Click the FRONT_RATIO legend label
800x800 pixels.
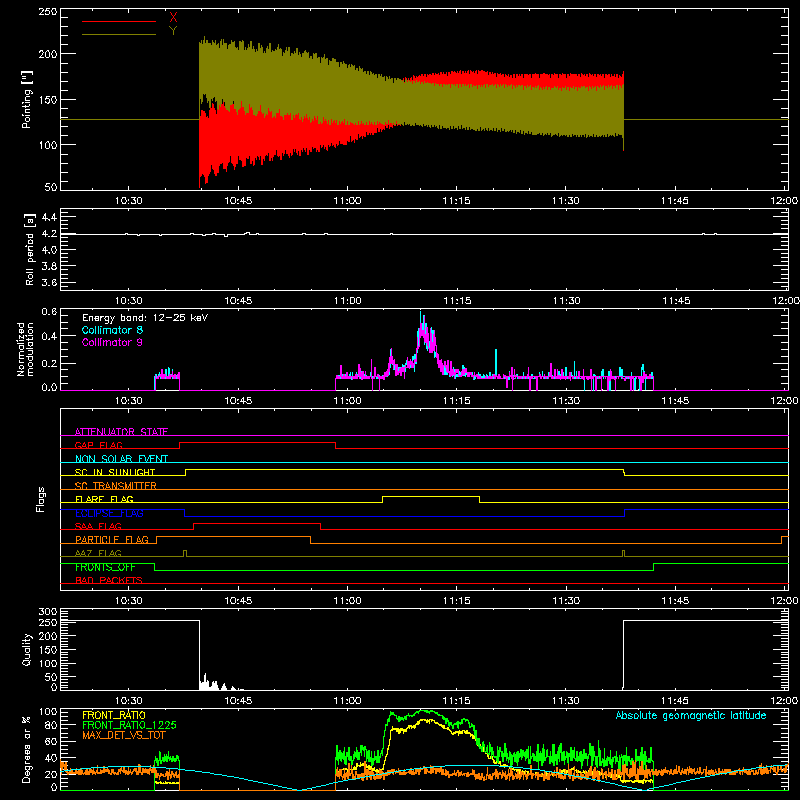tap(114, 715)
